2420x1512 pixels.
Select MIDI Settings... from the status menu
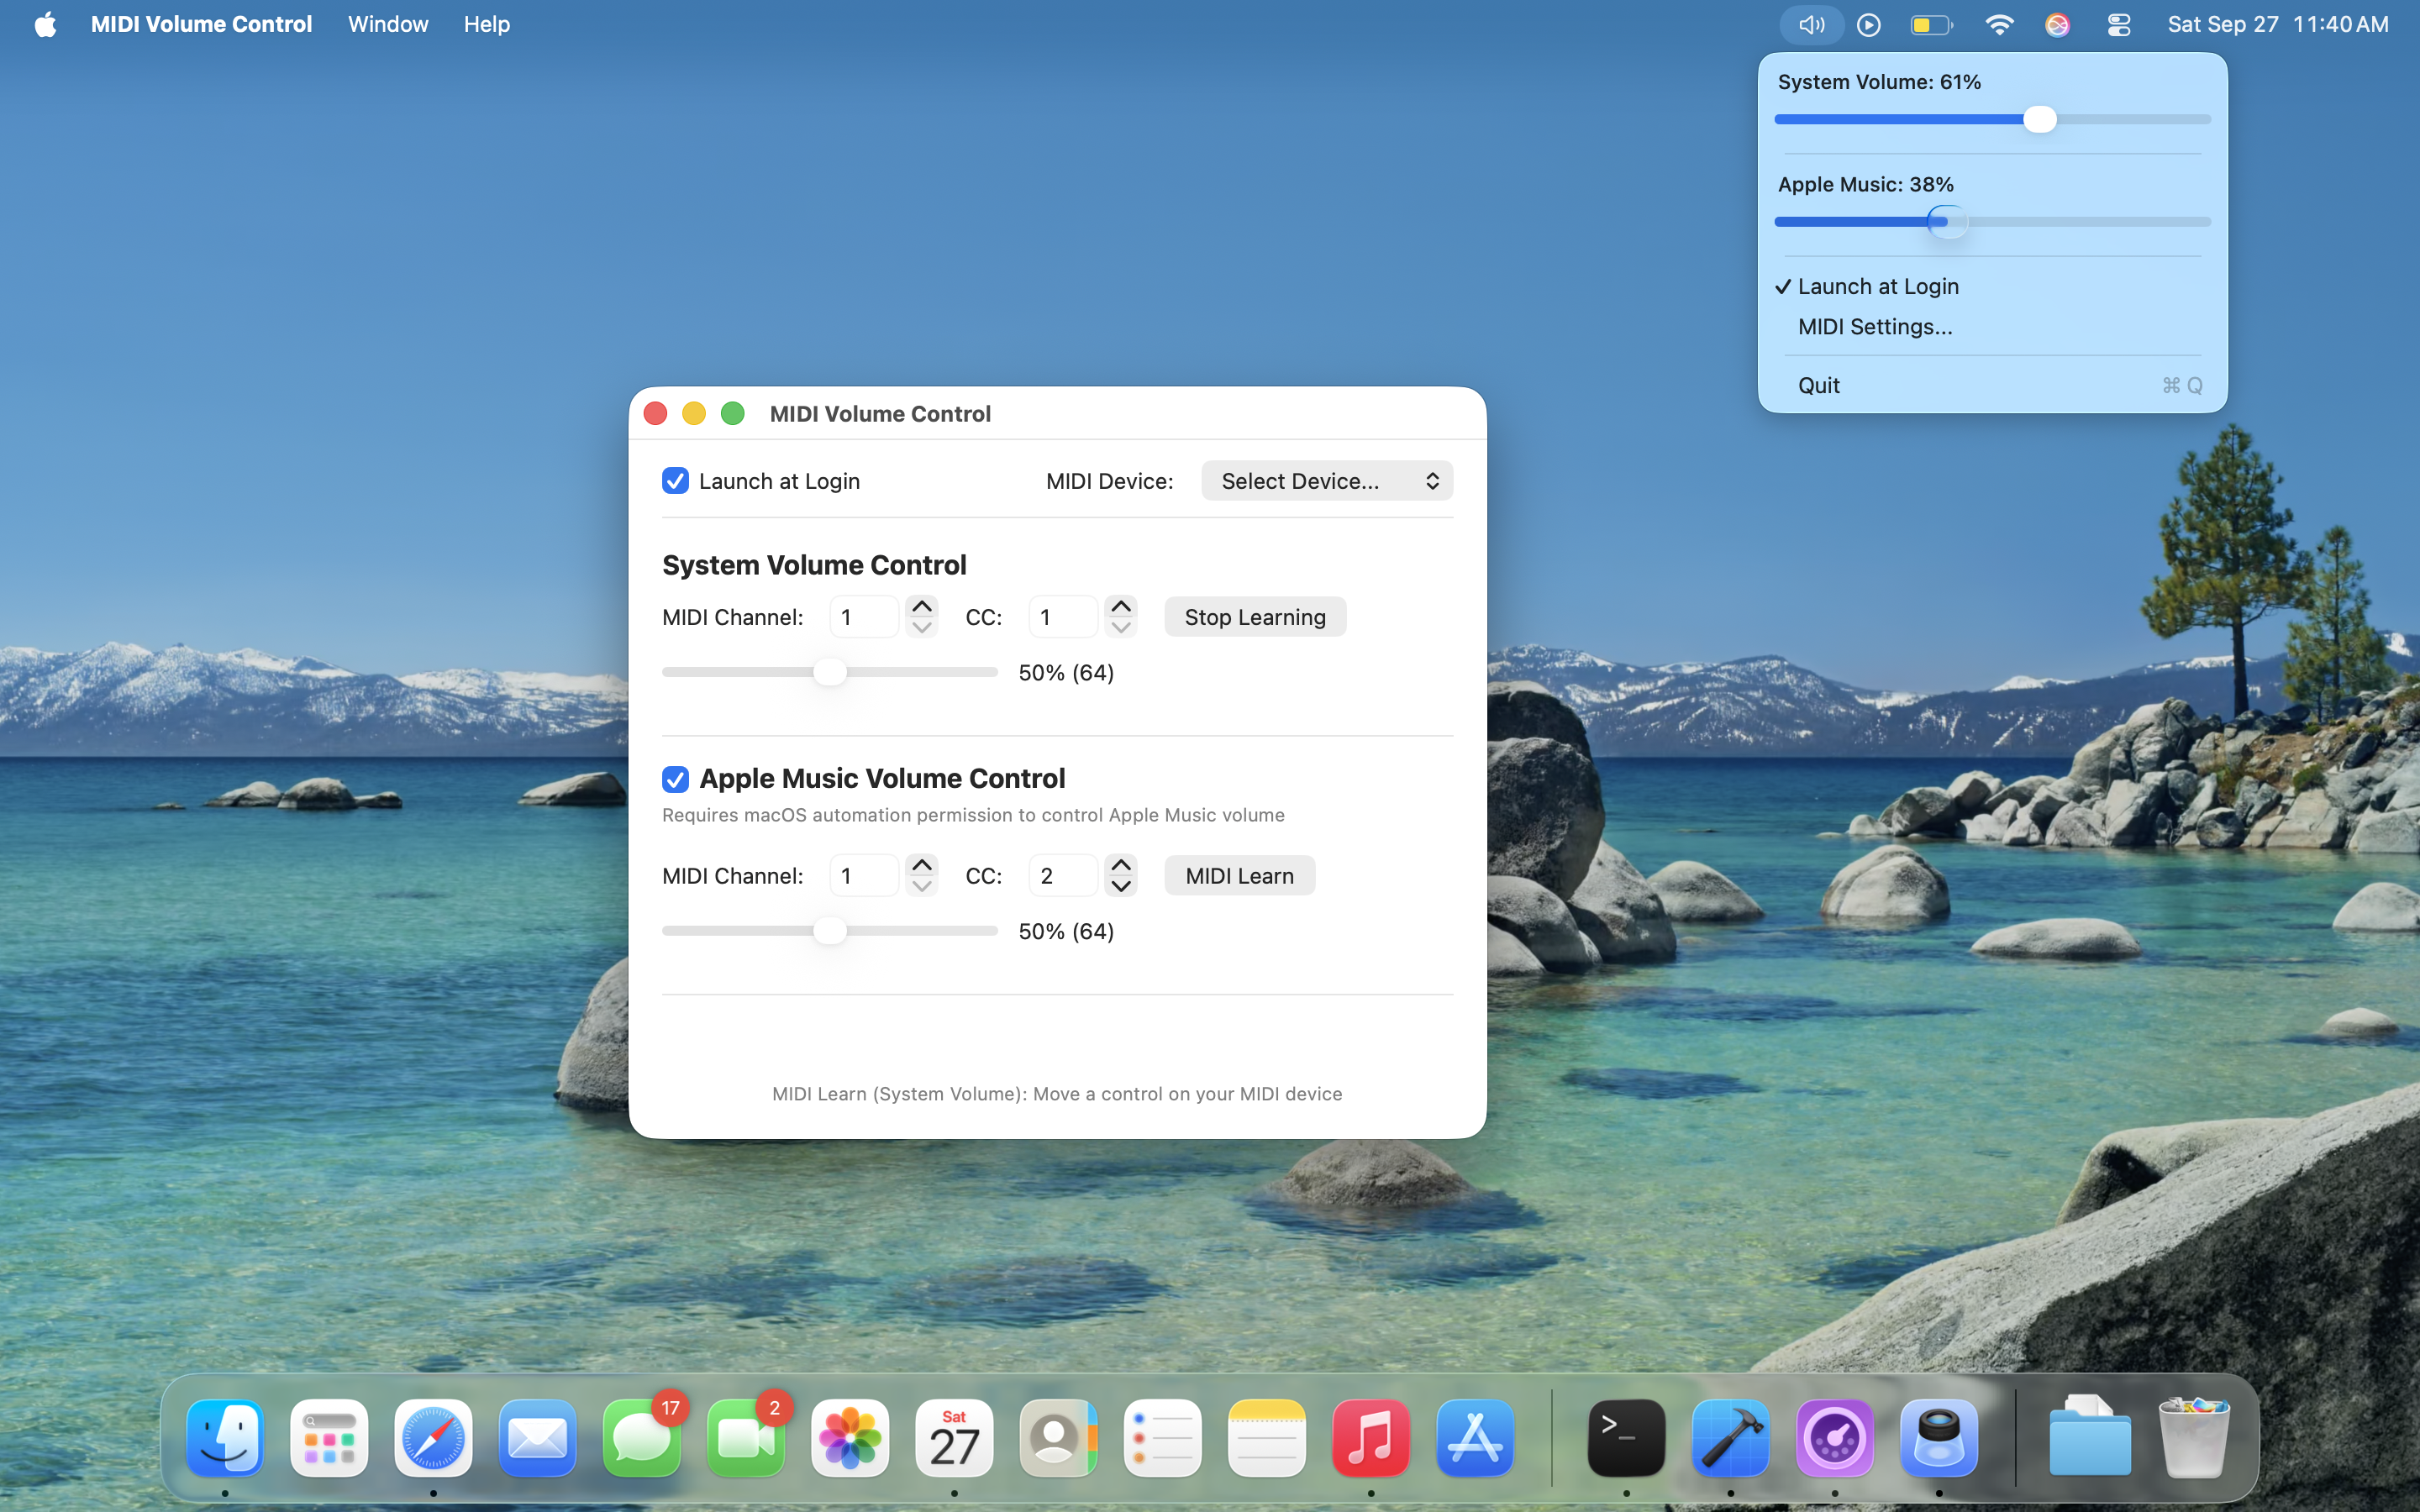coord(1874,327)
